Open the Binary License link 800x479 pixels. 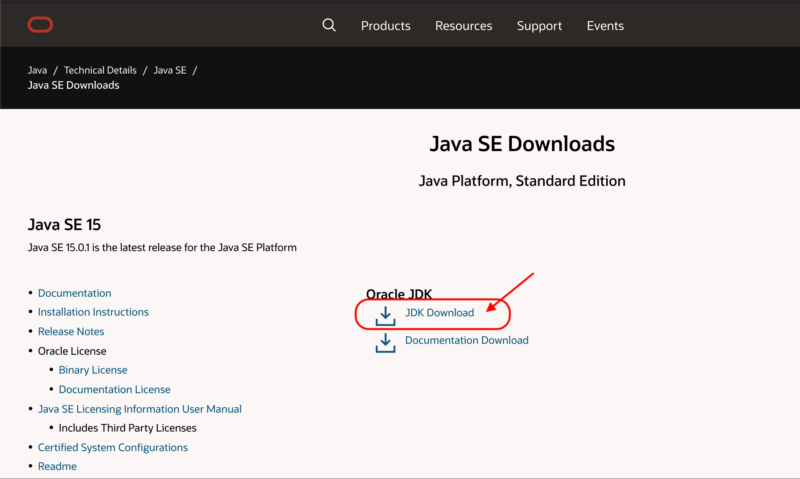[93, 370]
